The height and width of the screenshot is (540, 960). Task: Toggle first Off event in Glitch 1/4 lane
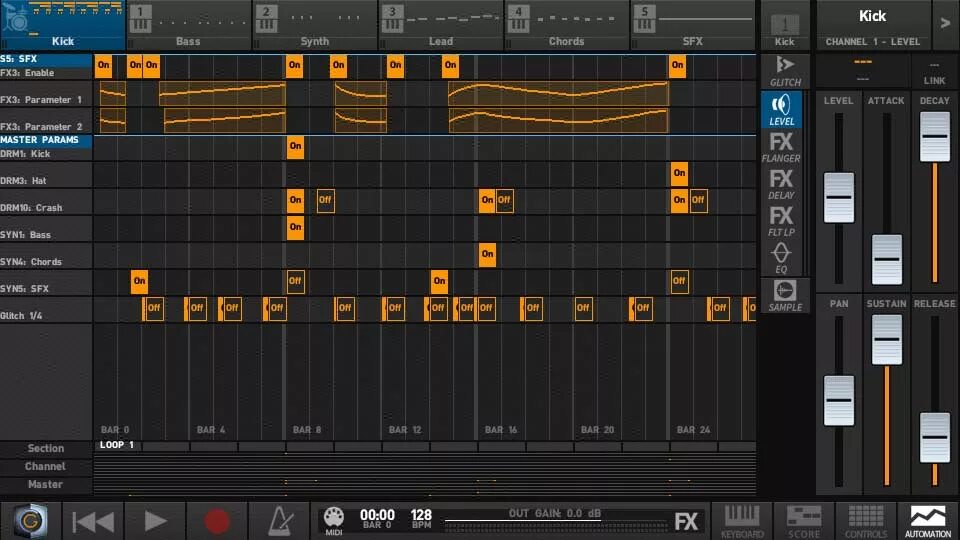point(153,308)
